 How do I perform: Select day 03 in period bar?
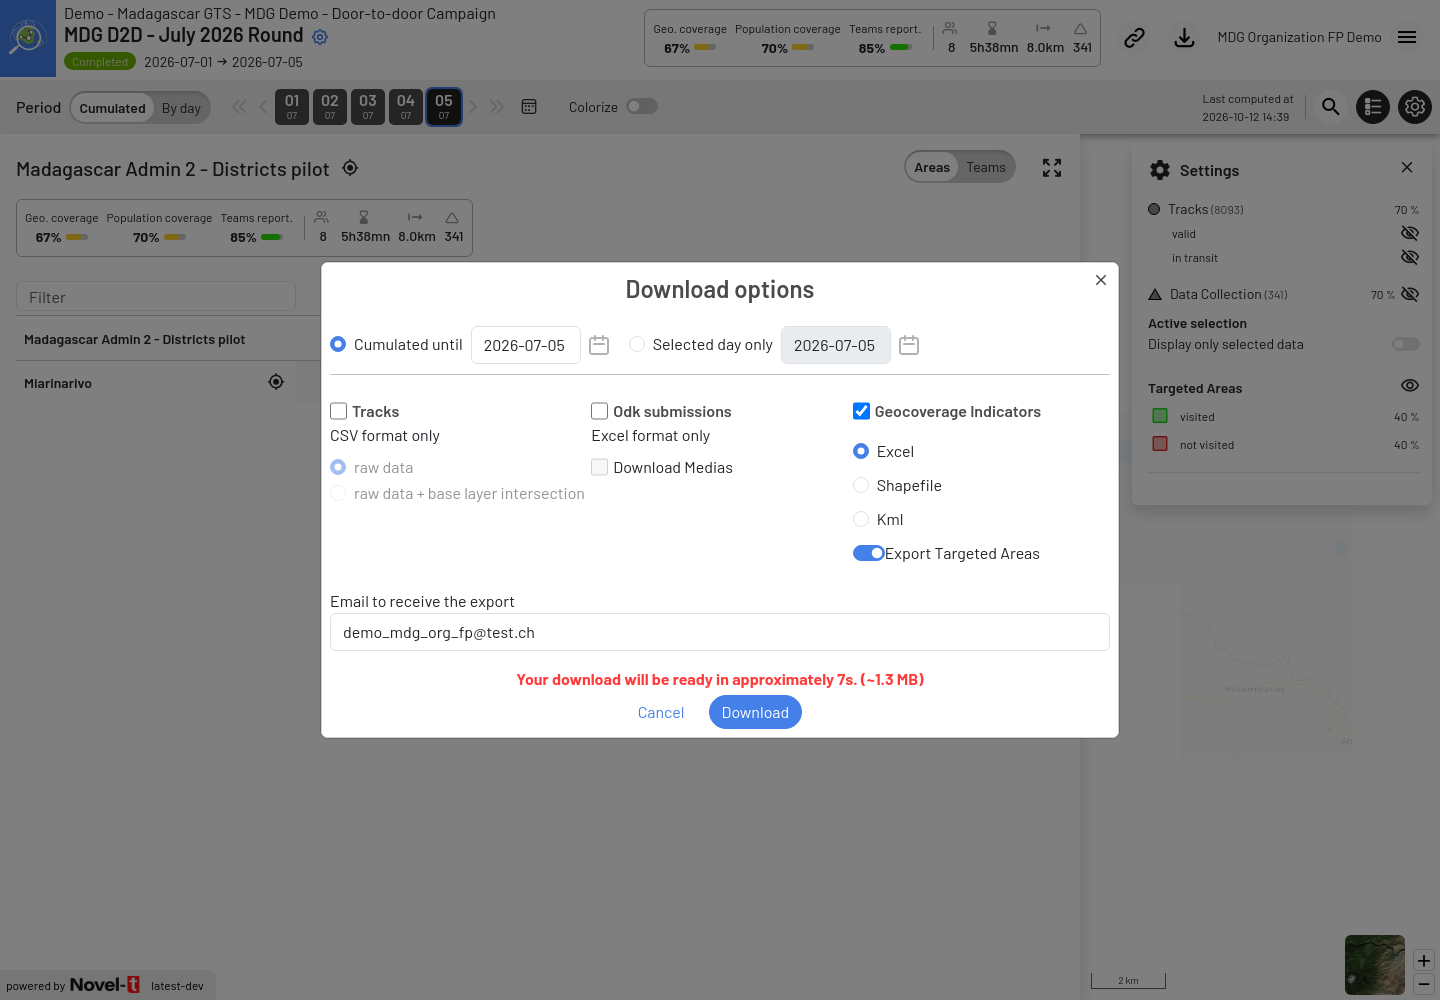click(x=368, y=106)
